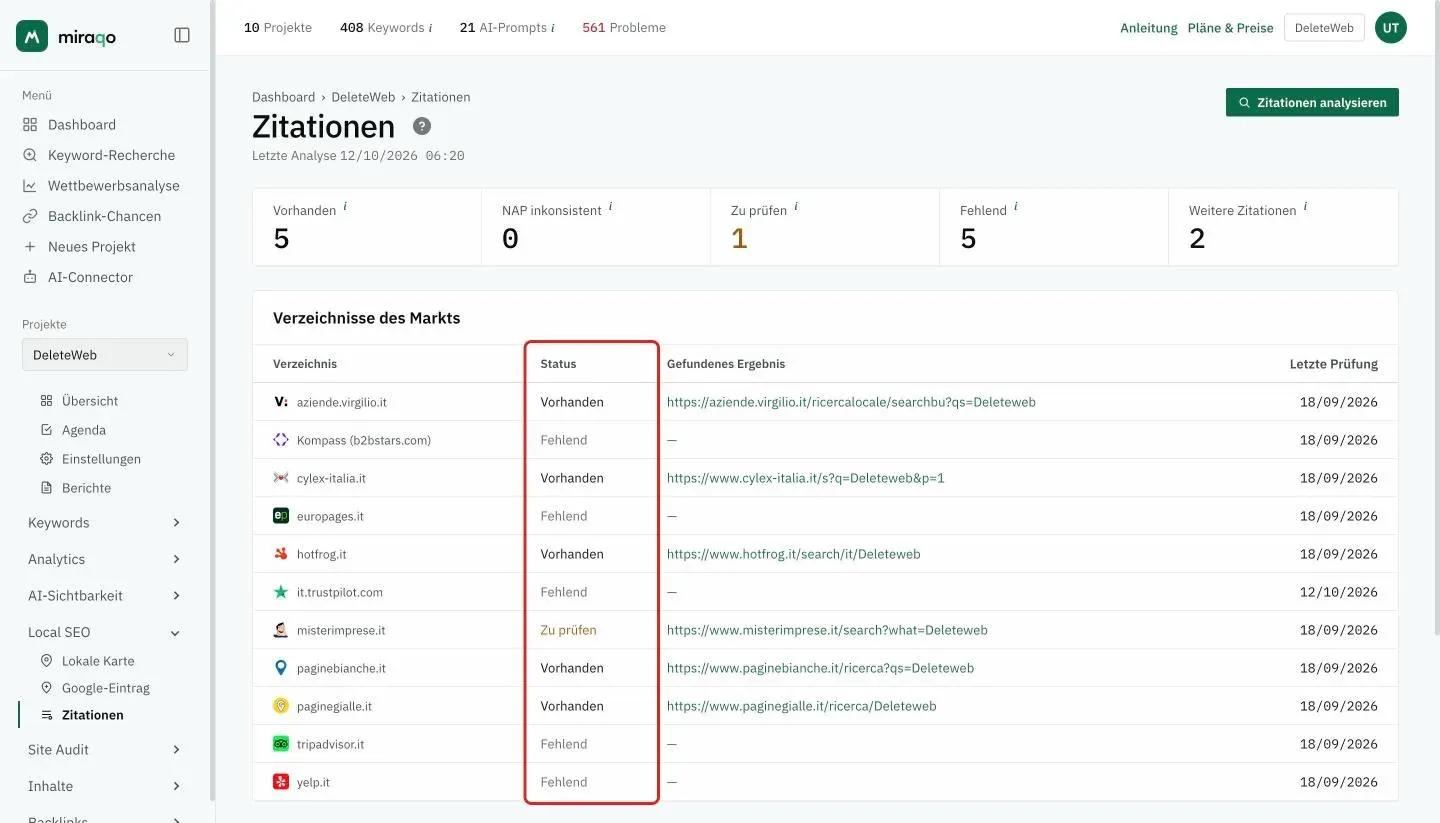
Task: Open the DeleteWeb project dropdown
Action: pos(105,355)
